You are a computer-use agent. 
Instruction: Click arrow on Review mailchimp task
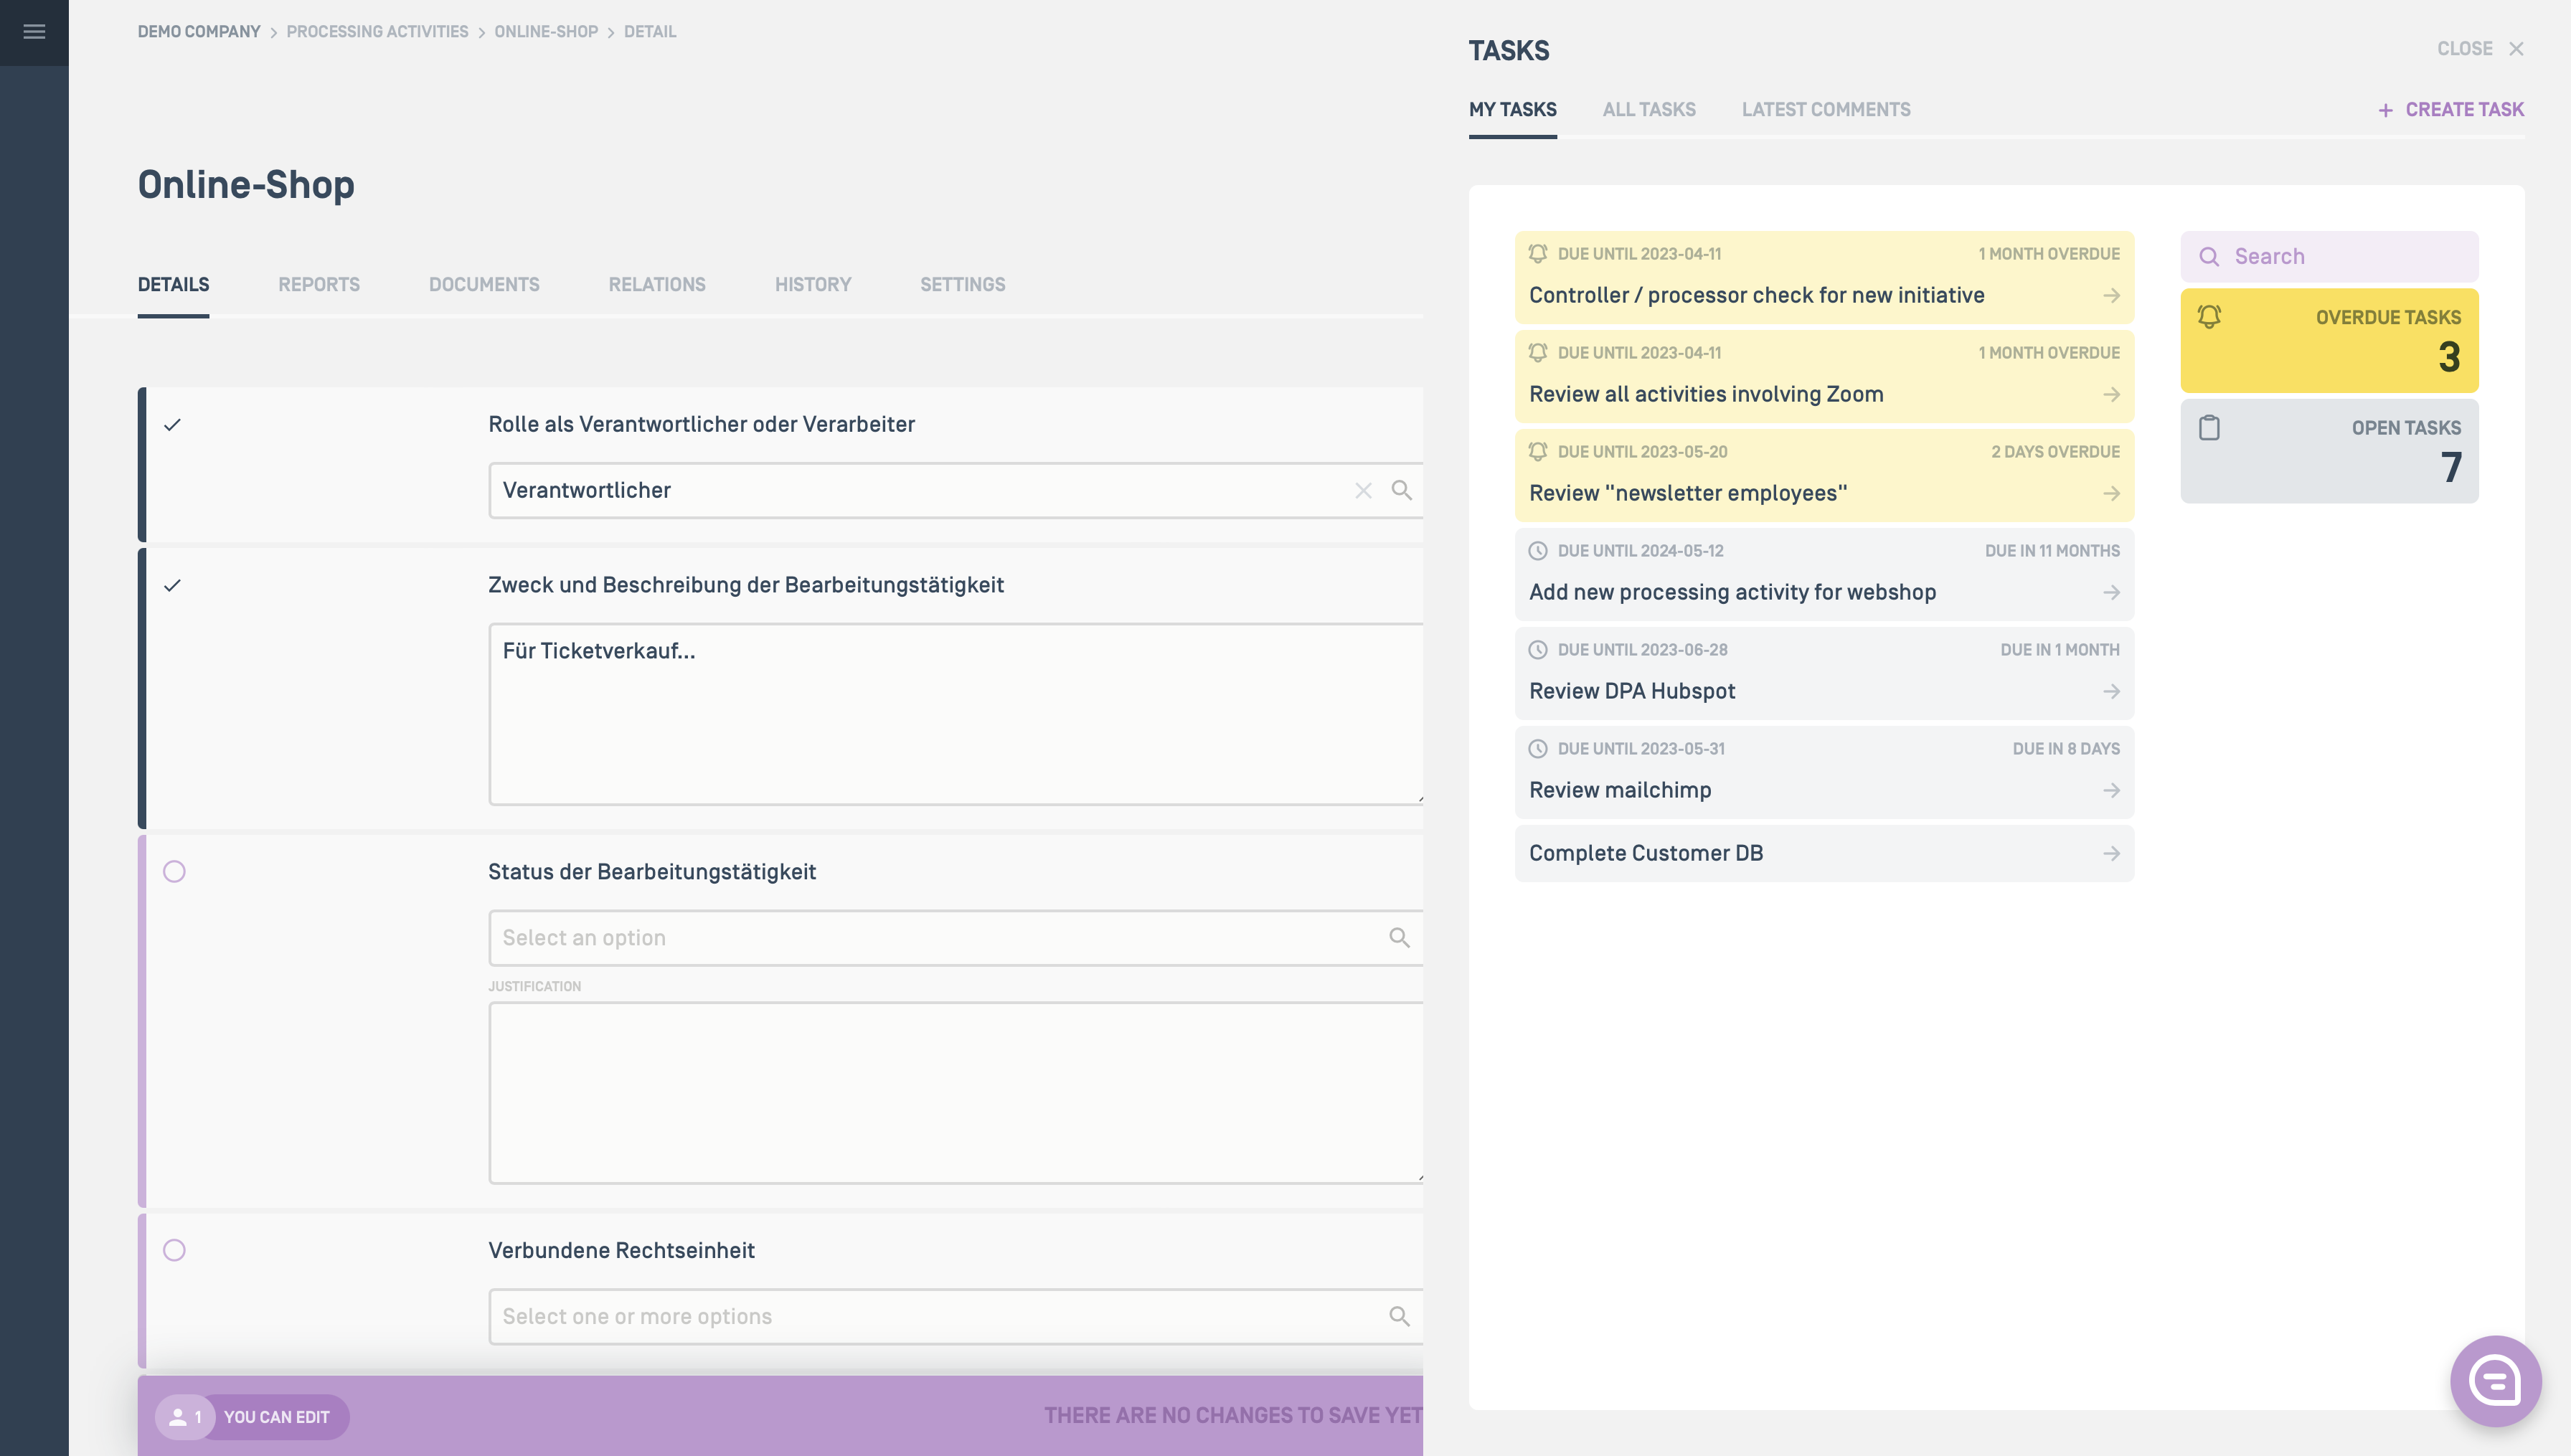coord(2111,790)
